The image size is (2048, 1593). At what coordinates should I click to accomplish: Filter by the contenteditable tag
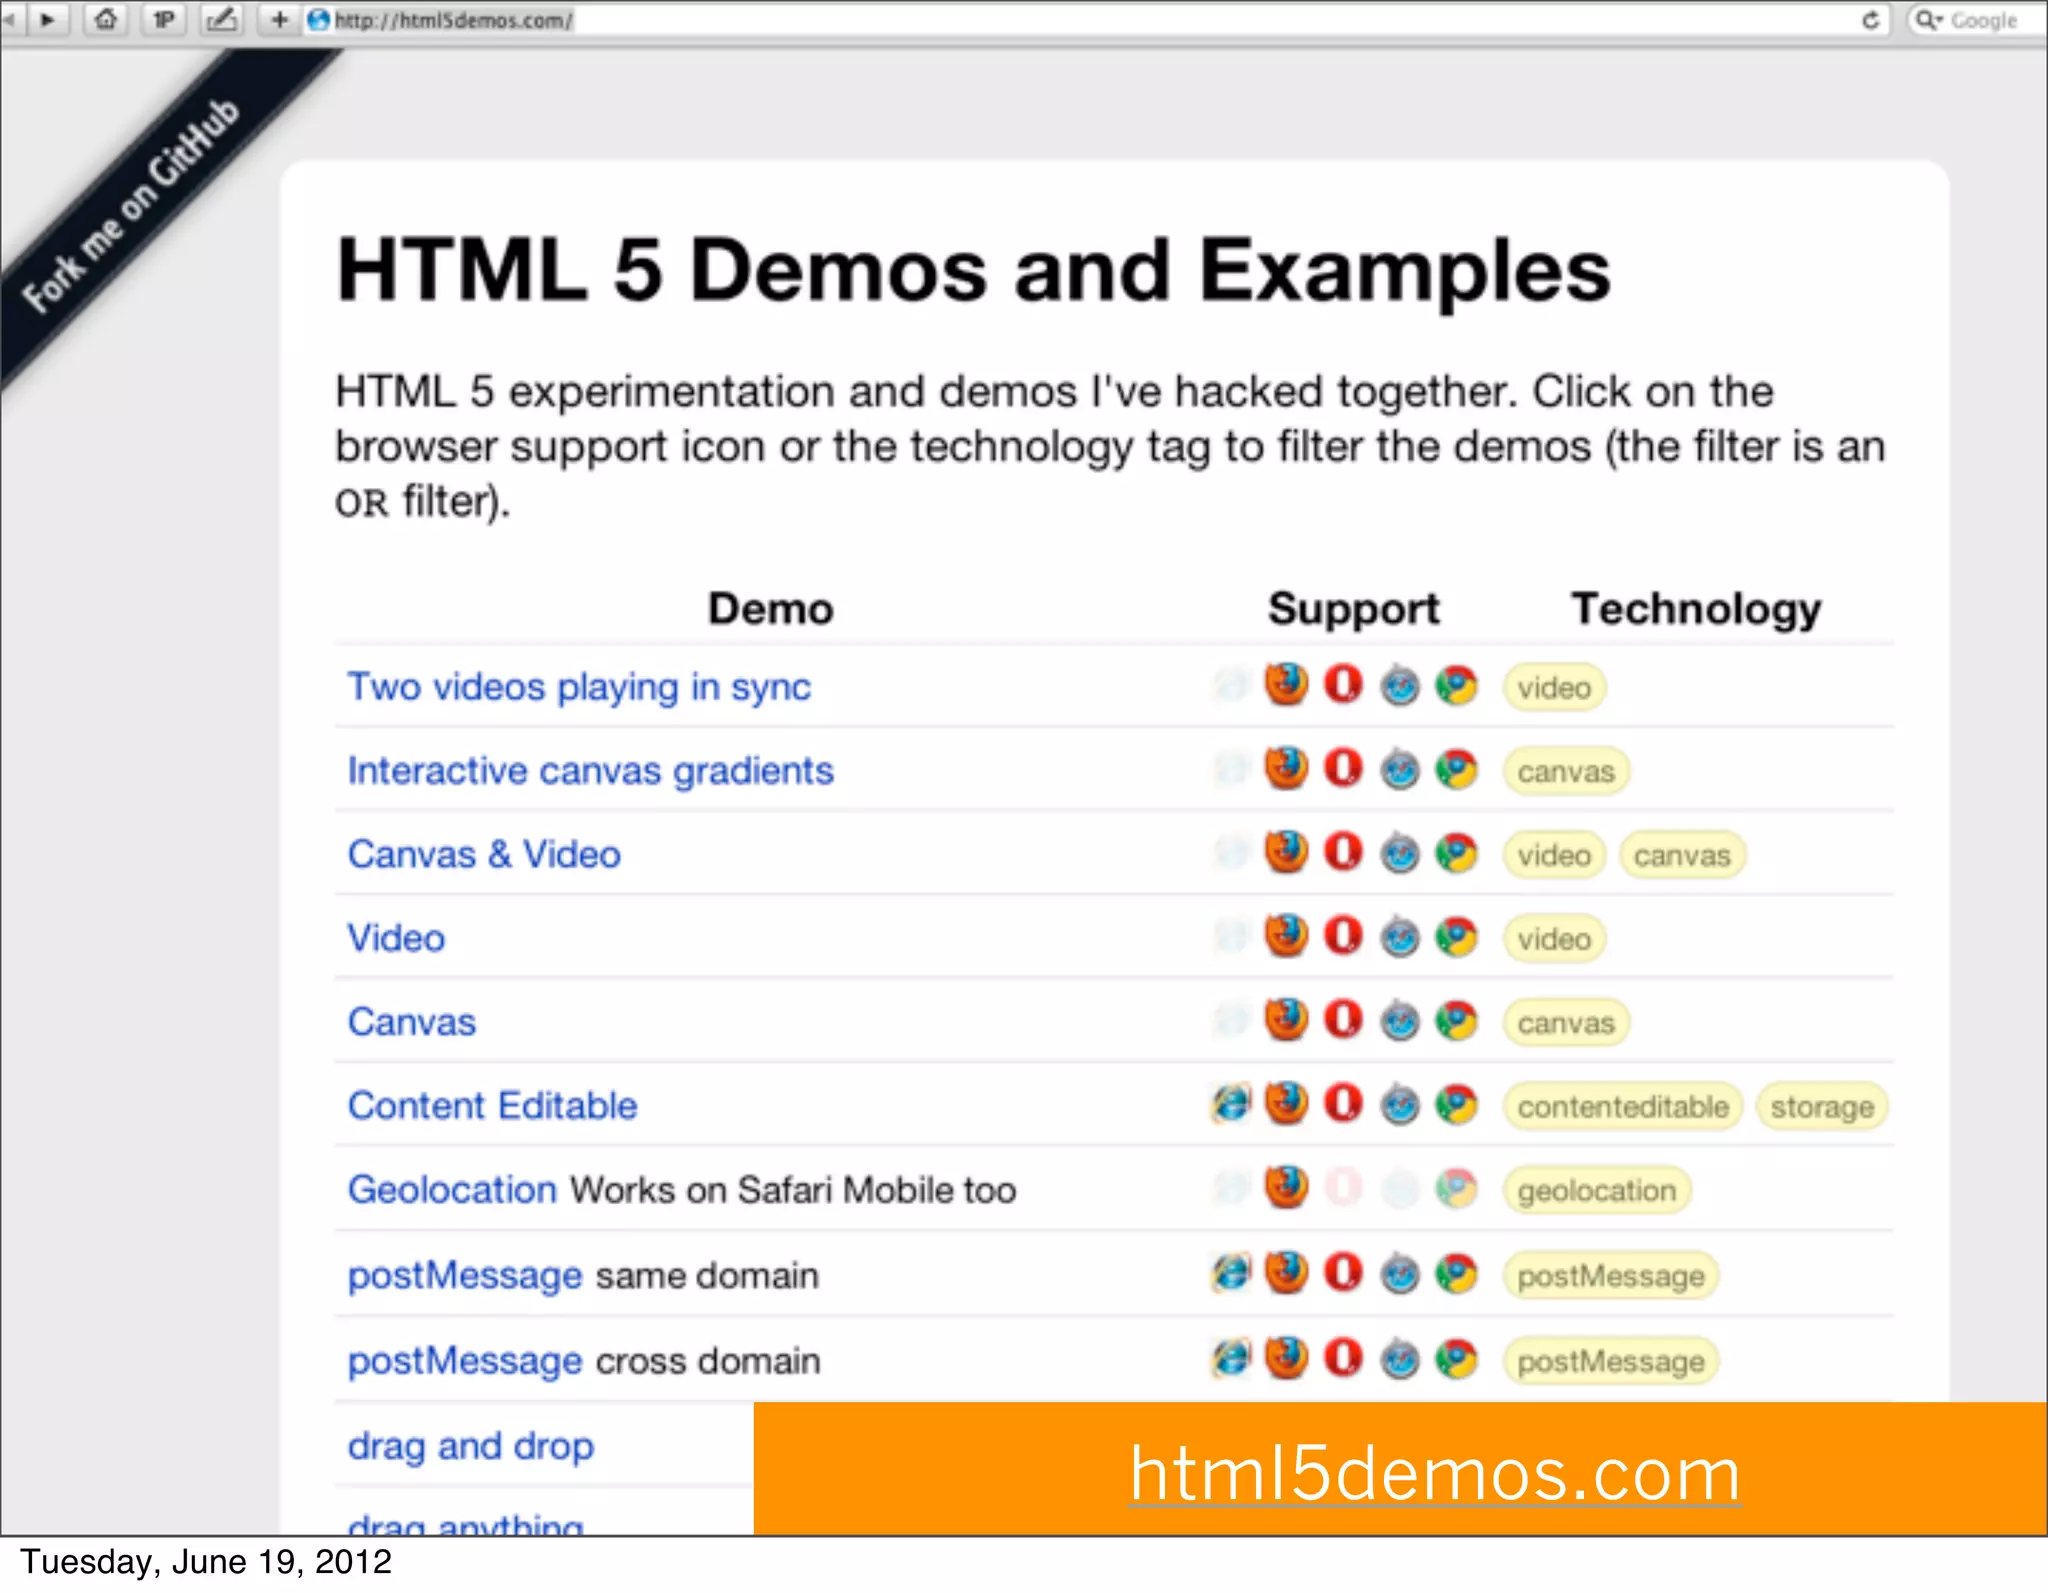pyautogui.click(x=1622, y=1106)
